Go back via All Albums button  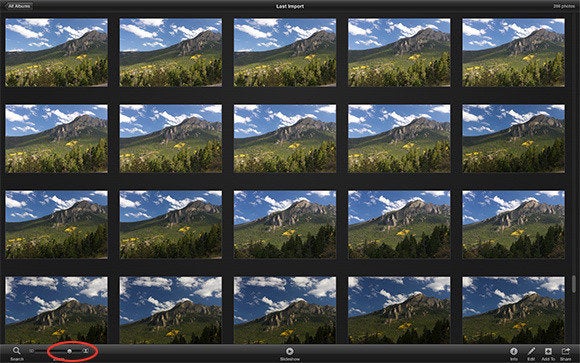[x=19, y=6]
